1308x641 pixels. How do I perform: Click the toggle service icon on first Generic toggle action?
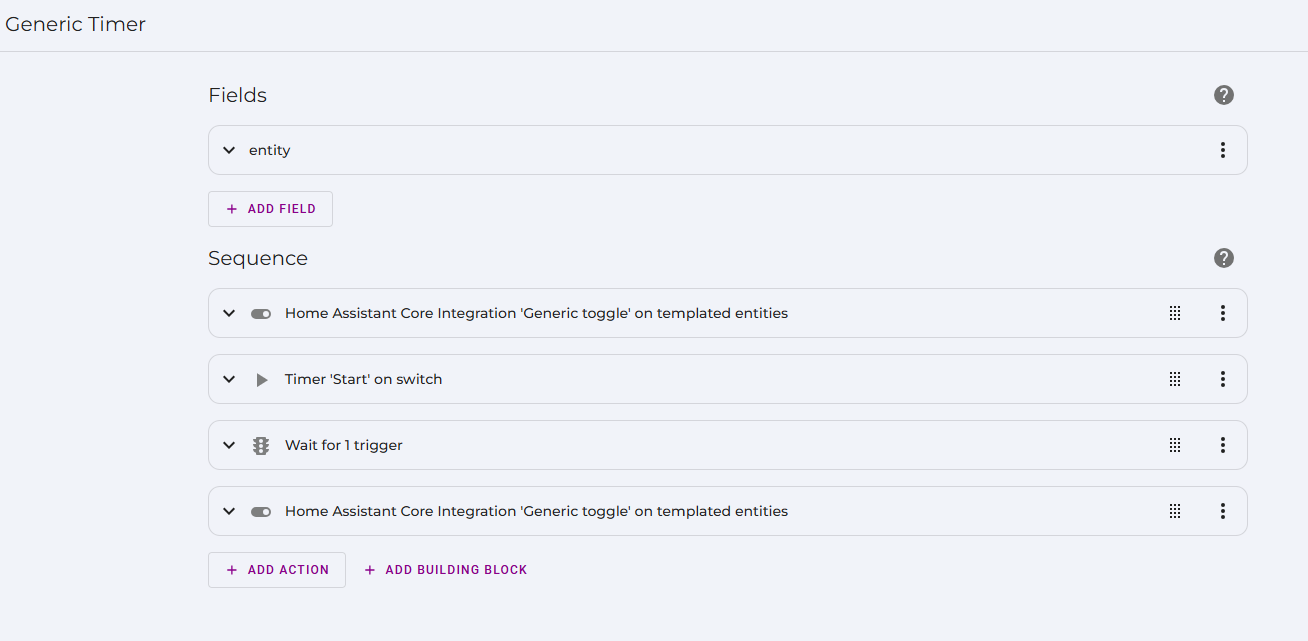pyautogui.click(x=260, y=313)
